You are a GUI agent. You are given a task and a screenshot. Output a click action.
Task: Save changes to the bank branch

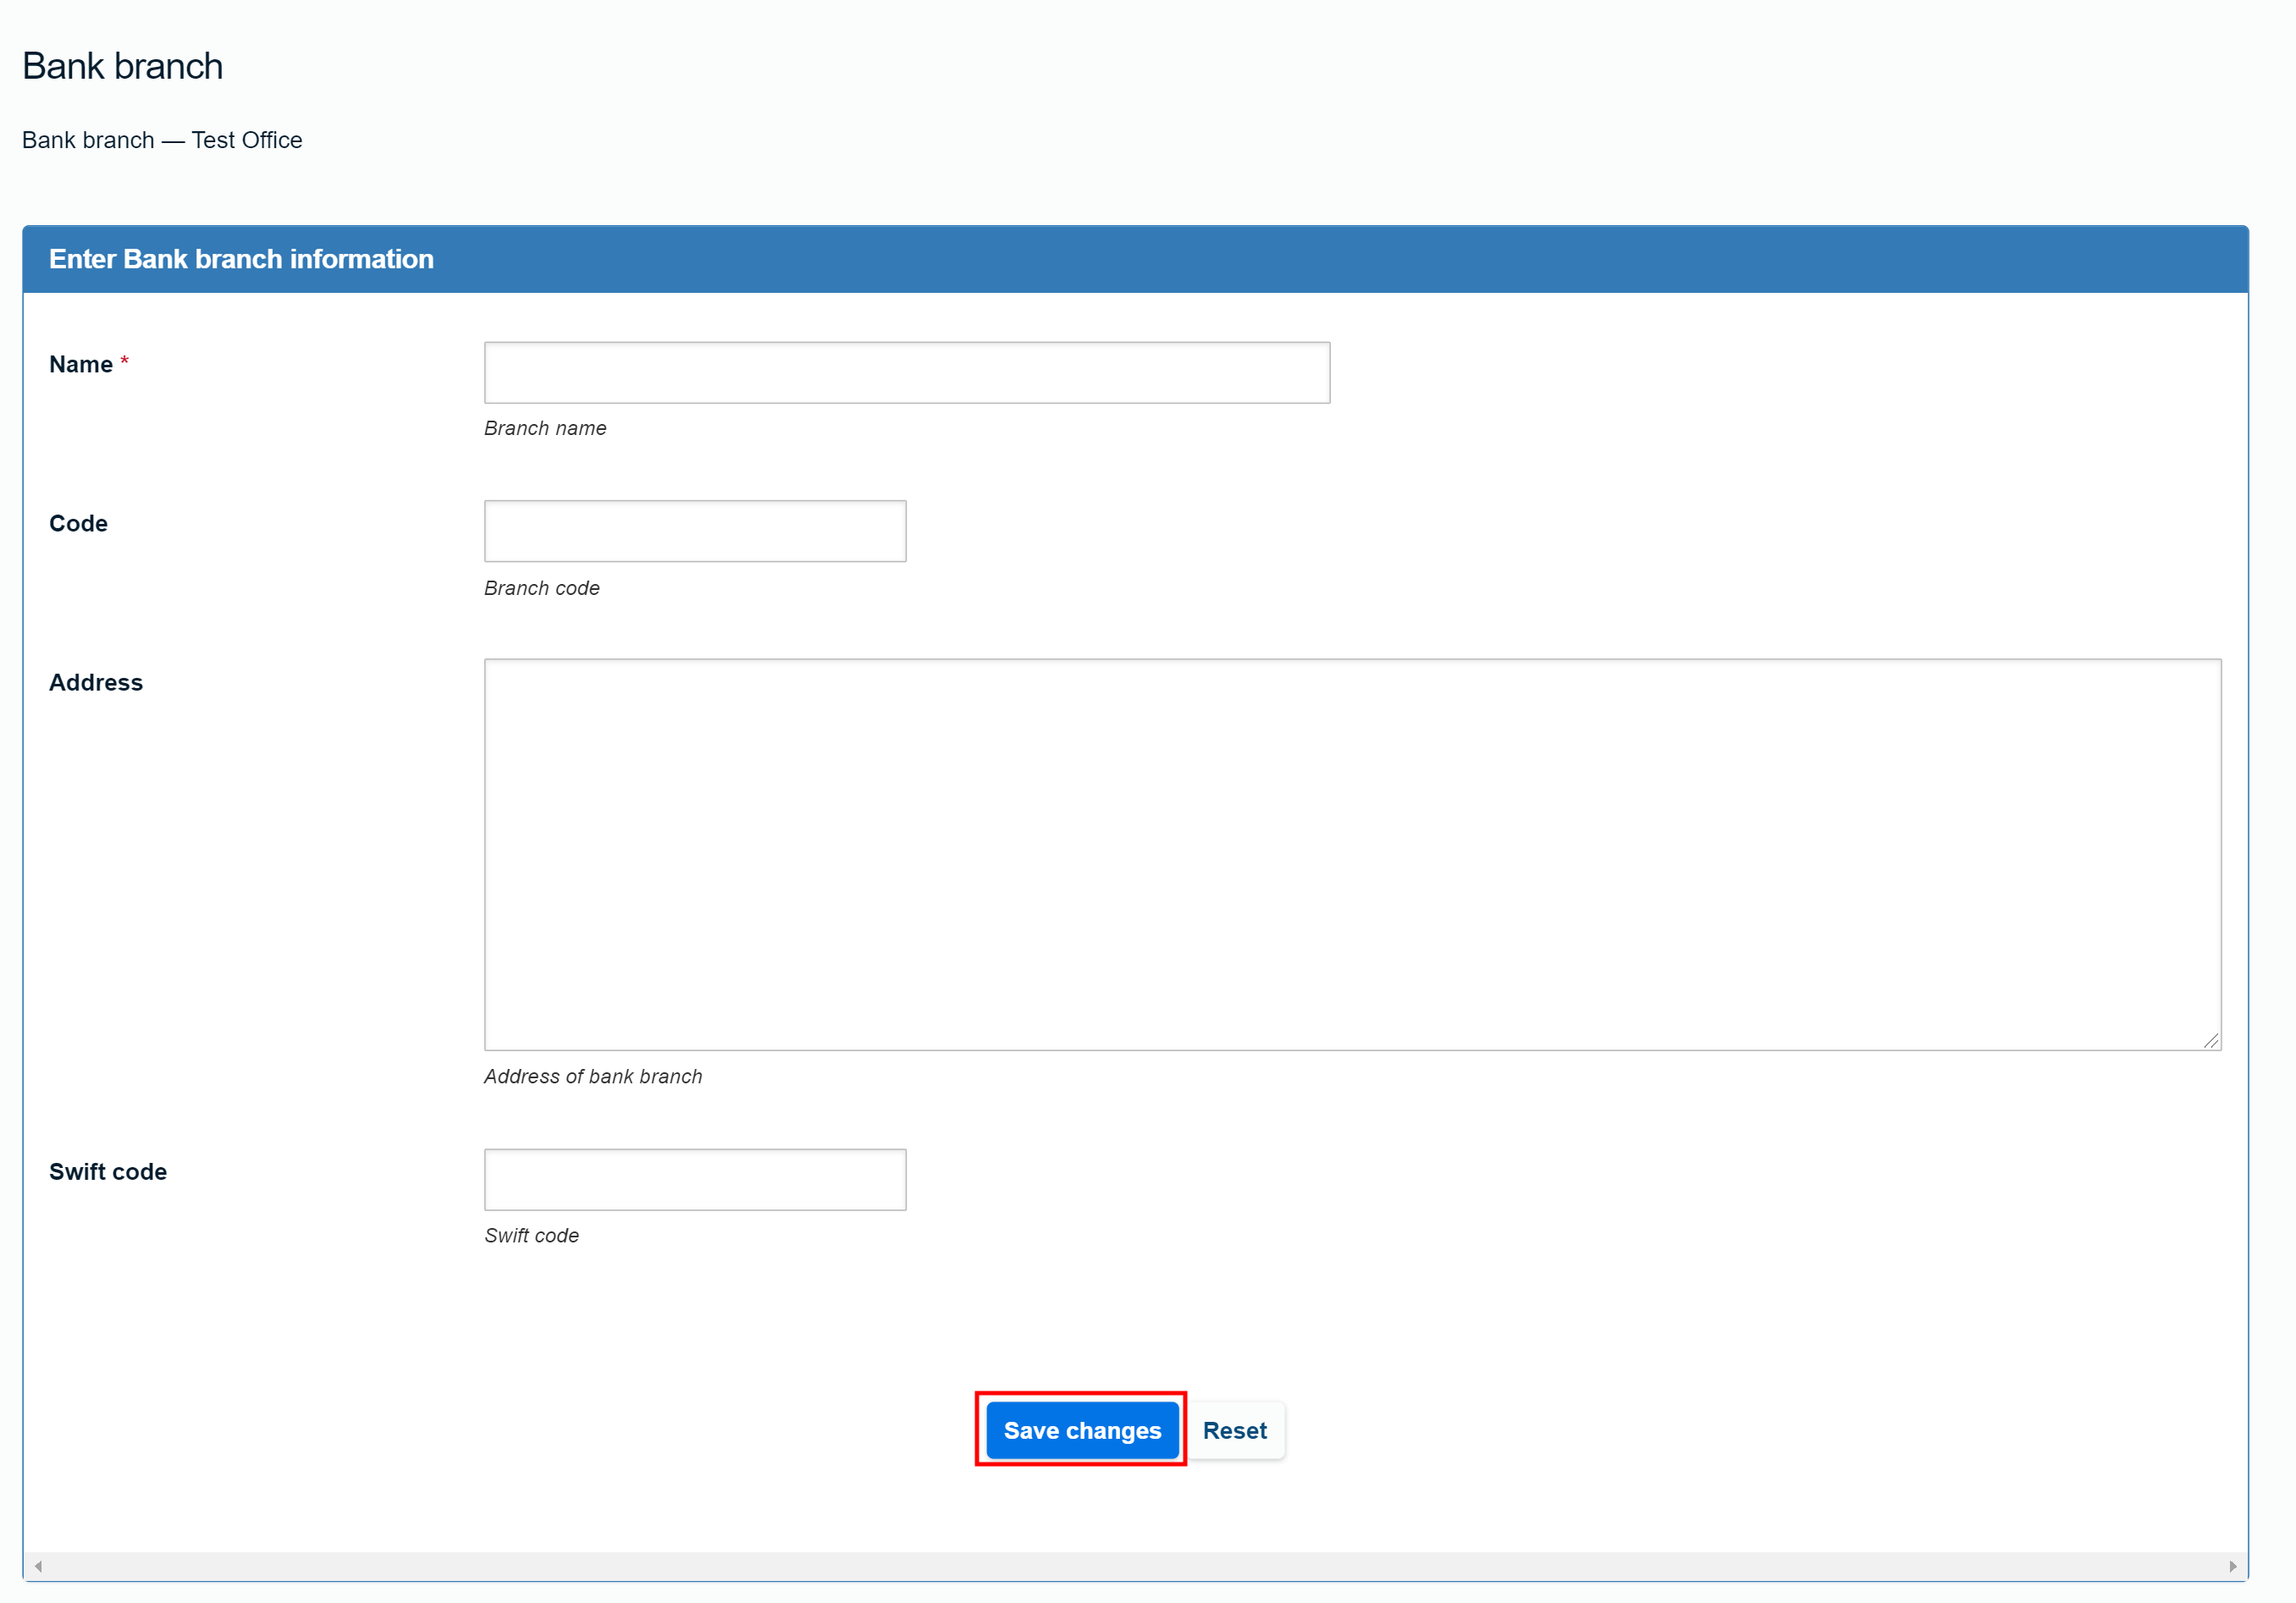1082,1430
